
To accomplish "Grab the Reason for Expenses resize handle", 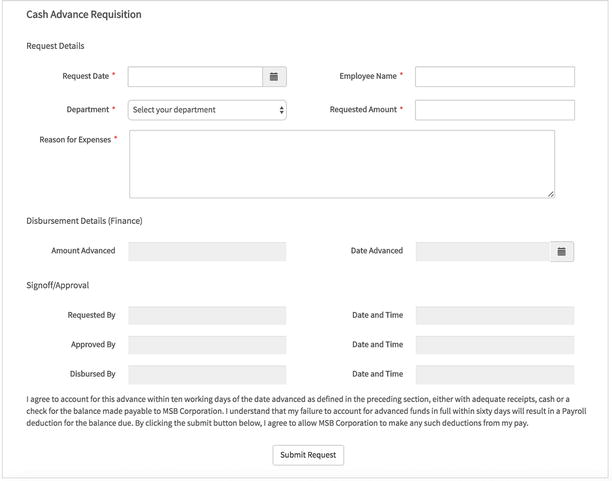I will 550,193.
